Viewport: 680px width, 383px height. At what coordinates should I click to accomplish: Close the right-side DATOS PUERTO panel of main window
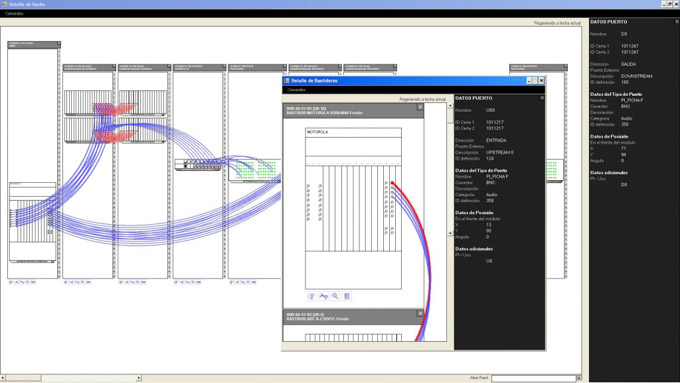(677, 21)
